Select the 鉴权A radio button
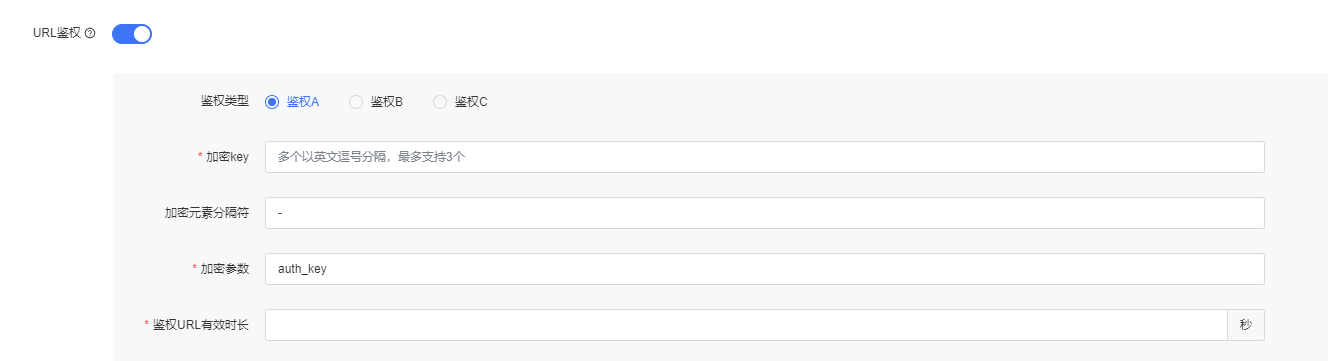Screen dimensions: 1328x361 pos(272,101)
